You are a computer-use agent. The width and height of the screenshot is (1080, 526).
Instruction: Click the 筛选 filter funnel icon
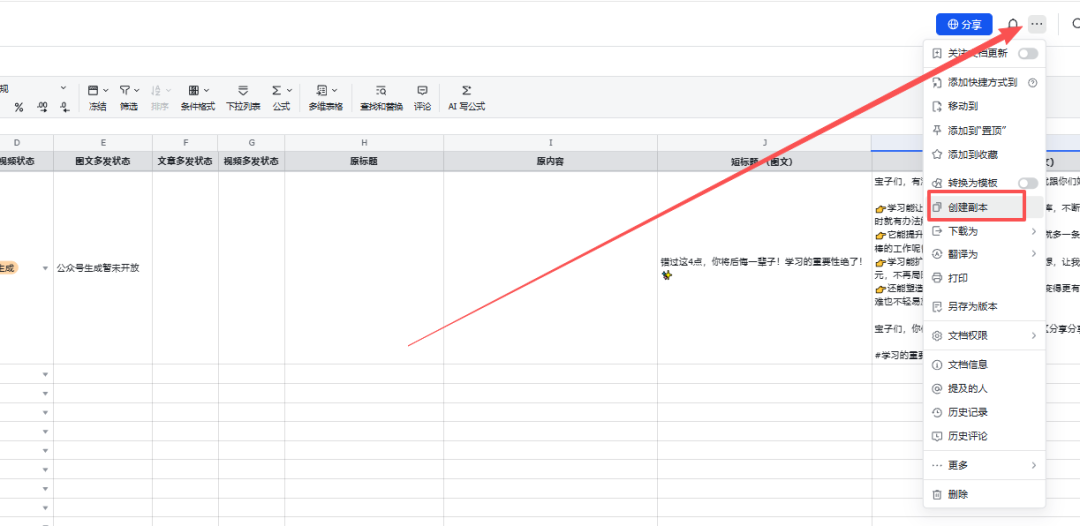tap(125, 90)
